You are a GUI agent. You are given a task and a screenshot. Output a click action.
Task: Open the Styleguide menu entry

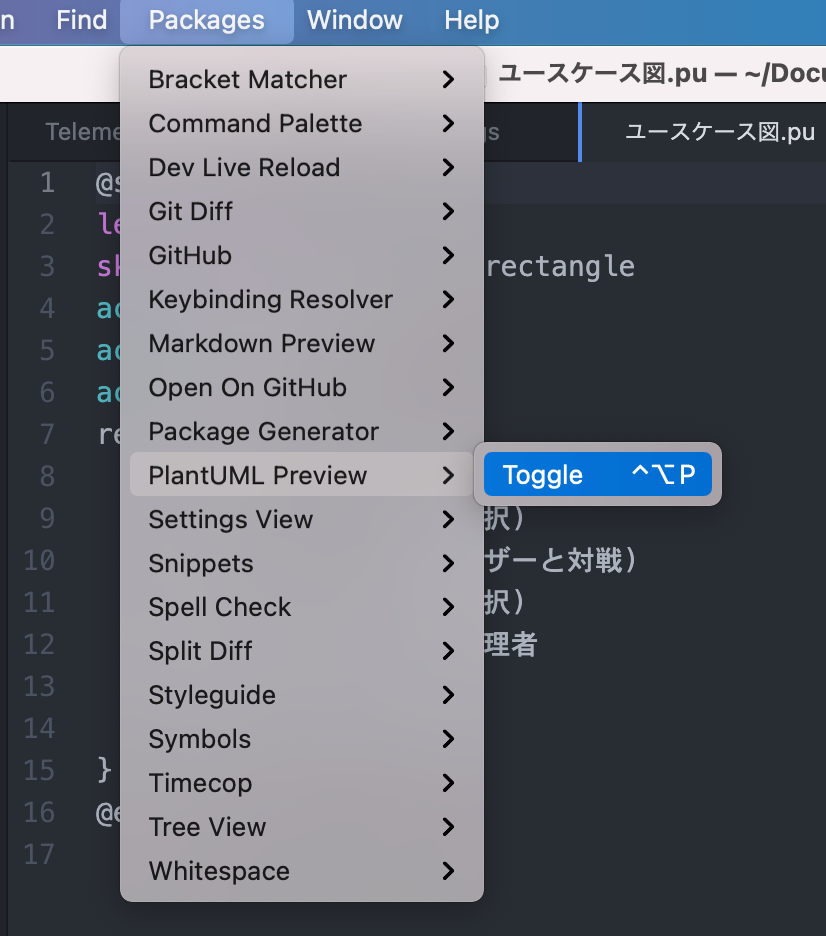pyautogui.click(x=210, y=695)
